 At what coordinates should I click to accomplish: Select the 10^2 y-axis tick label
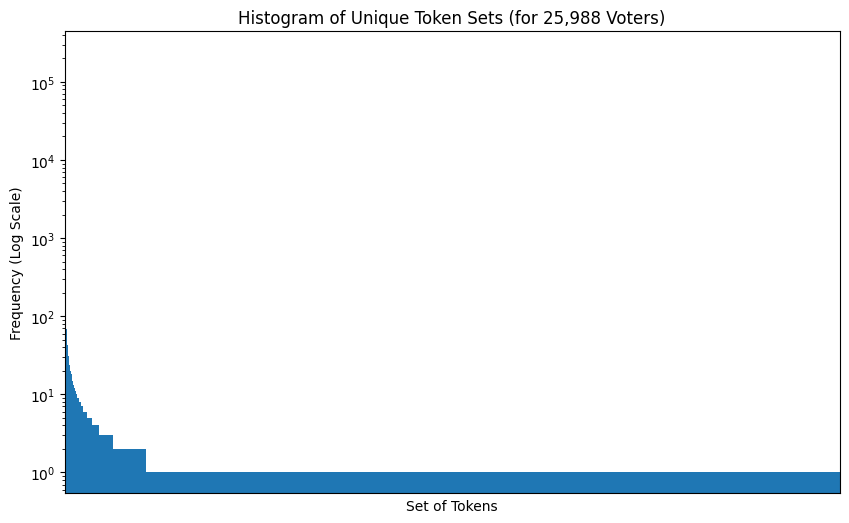pyautogui.click(x=45, y=318)
